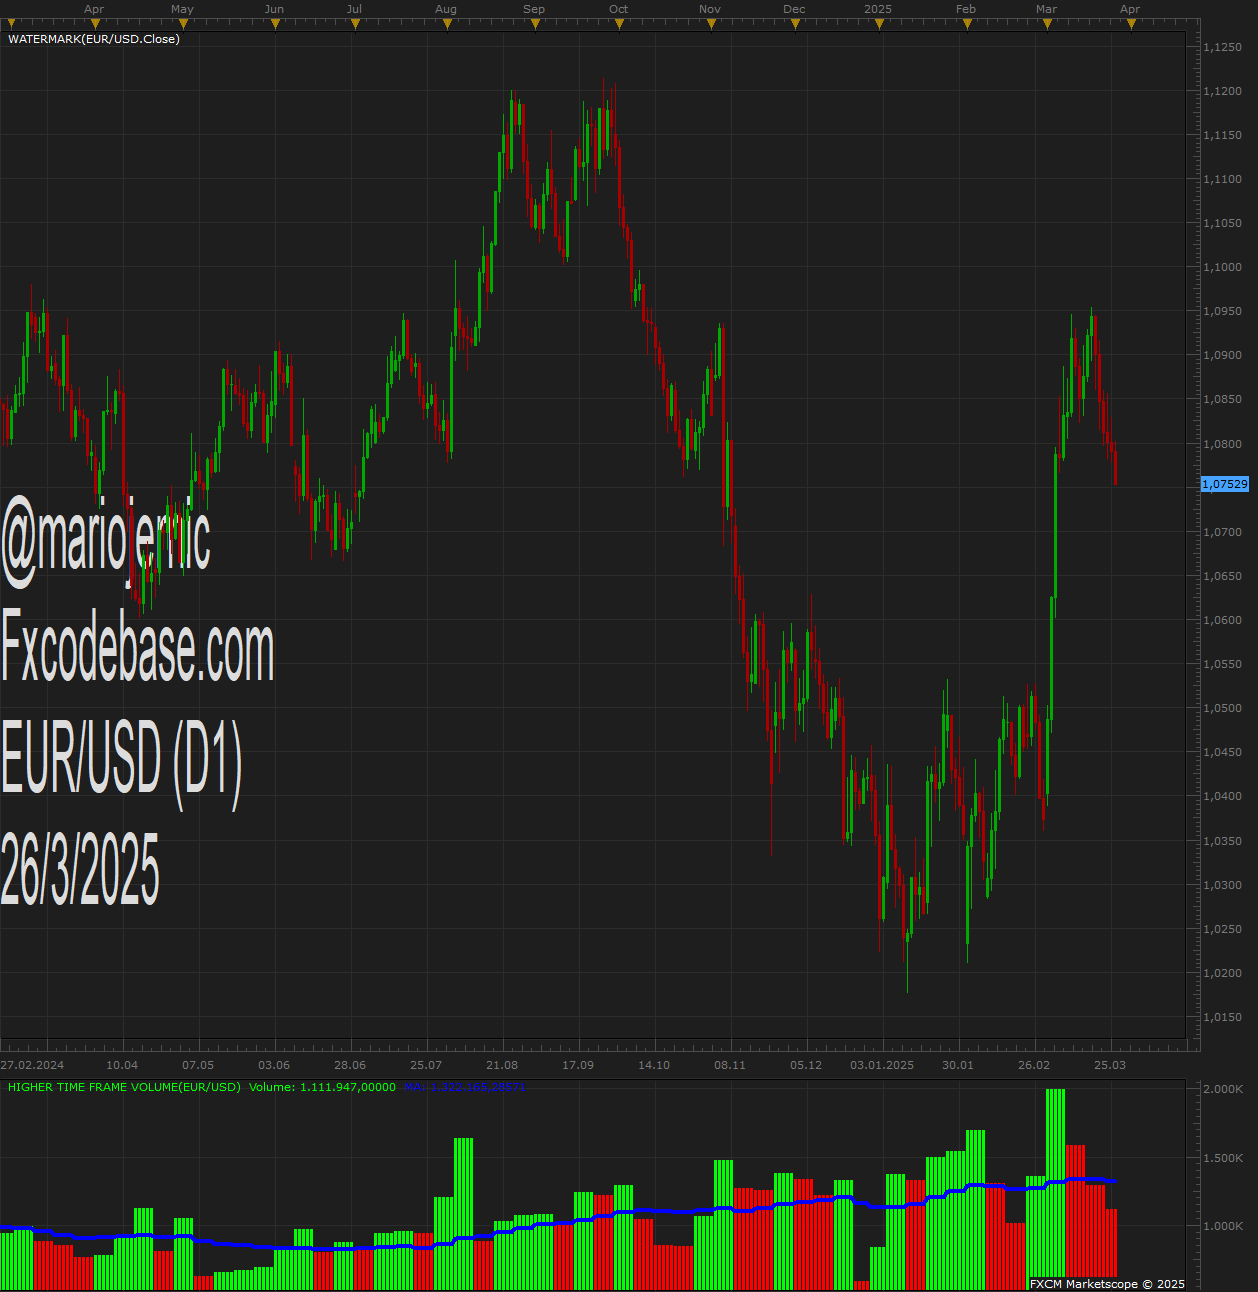Click the 1,1000 price axis label

pos(1223,267)
